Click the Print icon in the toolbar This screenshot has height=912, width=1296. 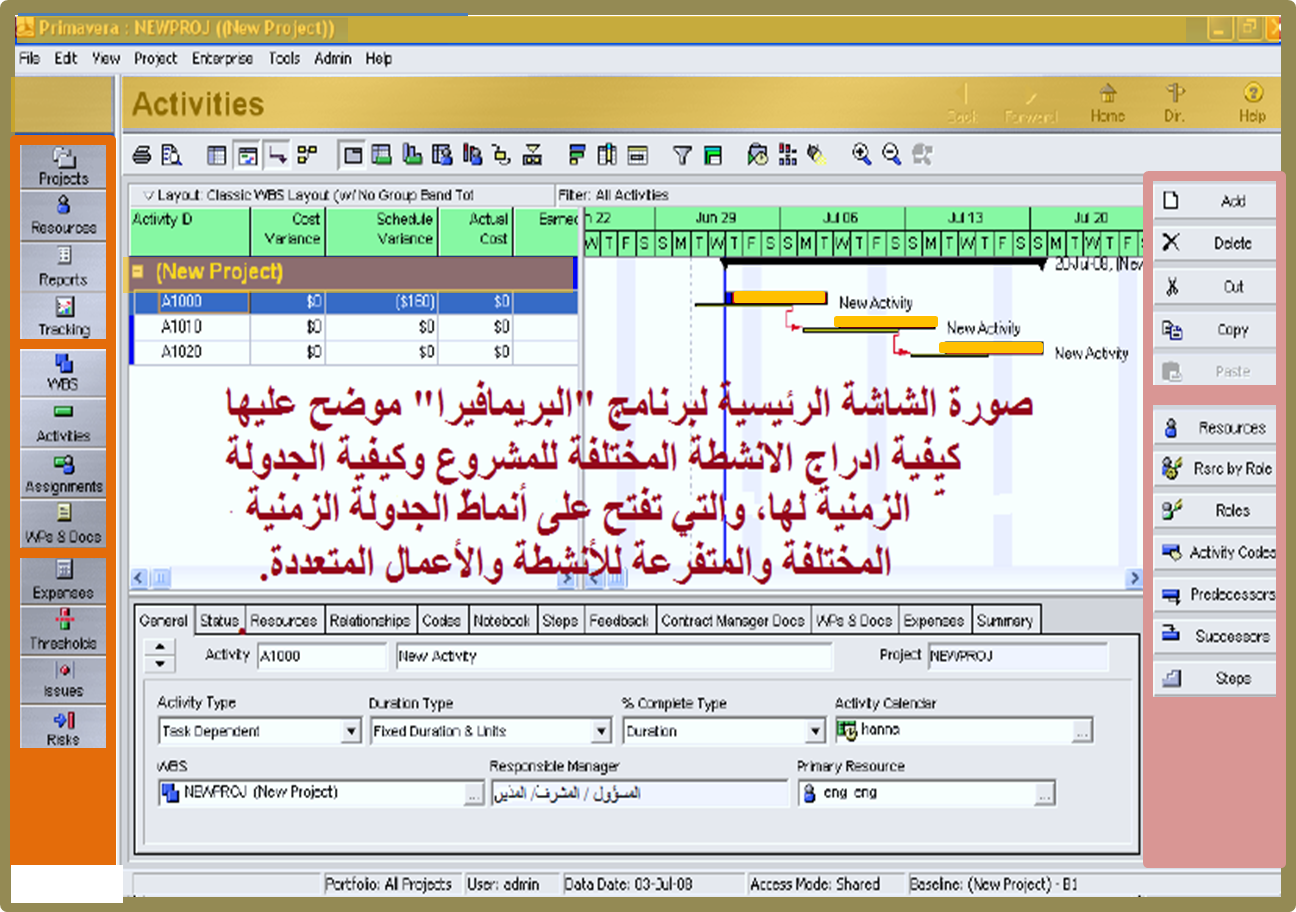[142, 155]
